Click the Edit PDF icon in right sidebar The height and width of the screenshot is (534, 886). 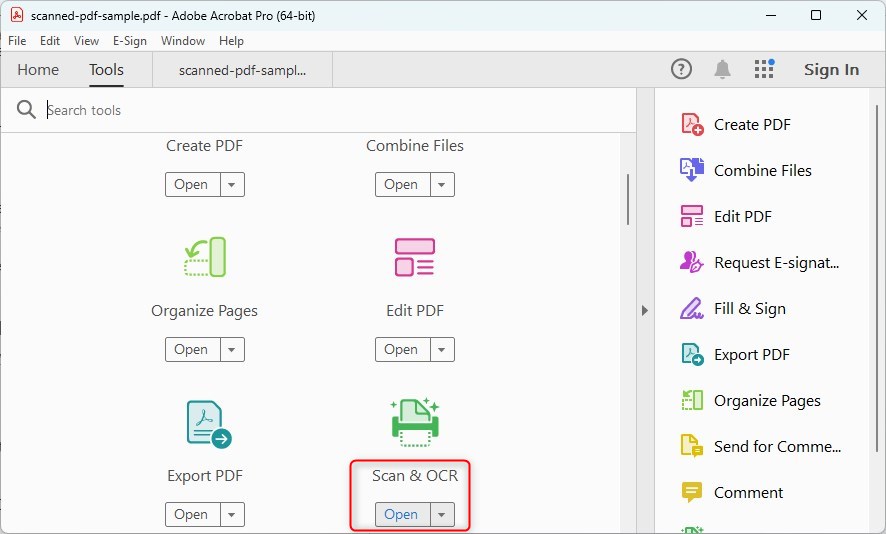(x=692, y=216)
